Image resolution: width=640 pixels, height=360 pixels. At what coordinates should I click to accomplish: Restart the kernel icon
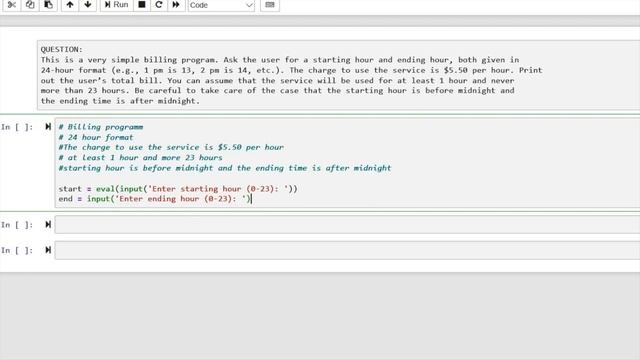(159, 5)
